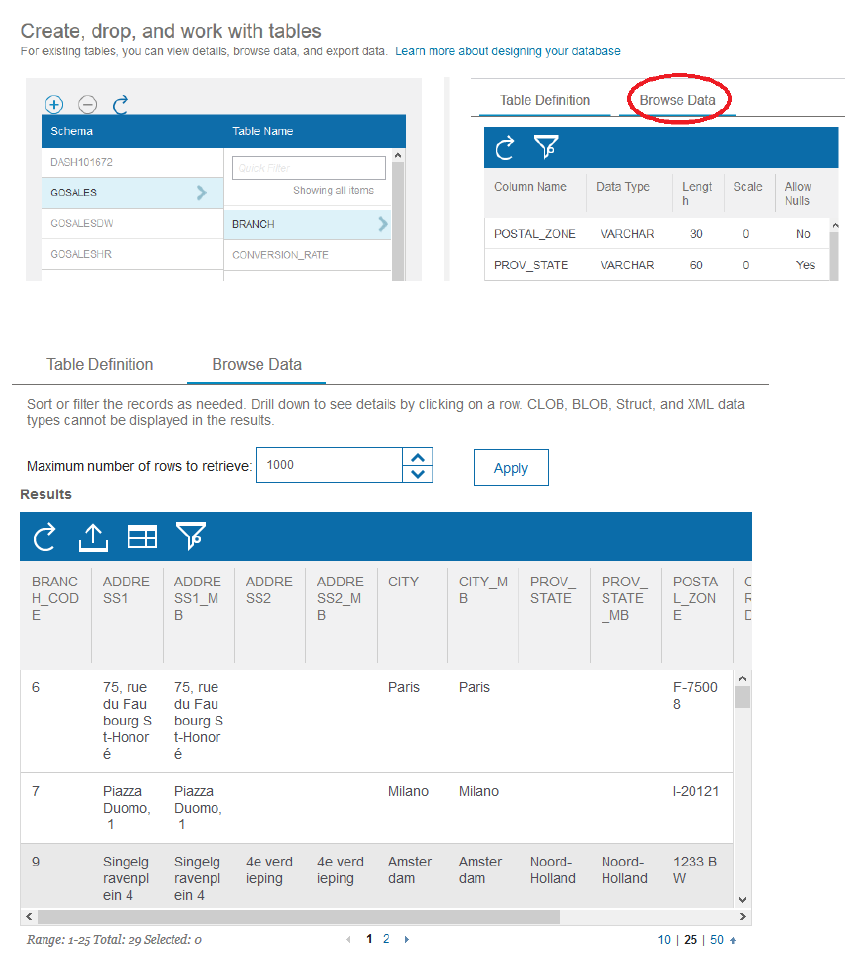Open the column chooser grid icon
Viewport: 867px width, 960px height.
point(142,537)
